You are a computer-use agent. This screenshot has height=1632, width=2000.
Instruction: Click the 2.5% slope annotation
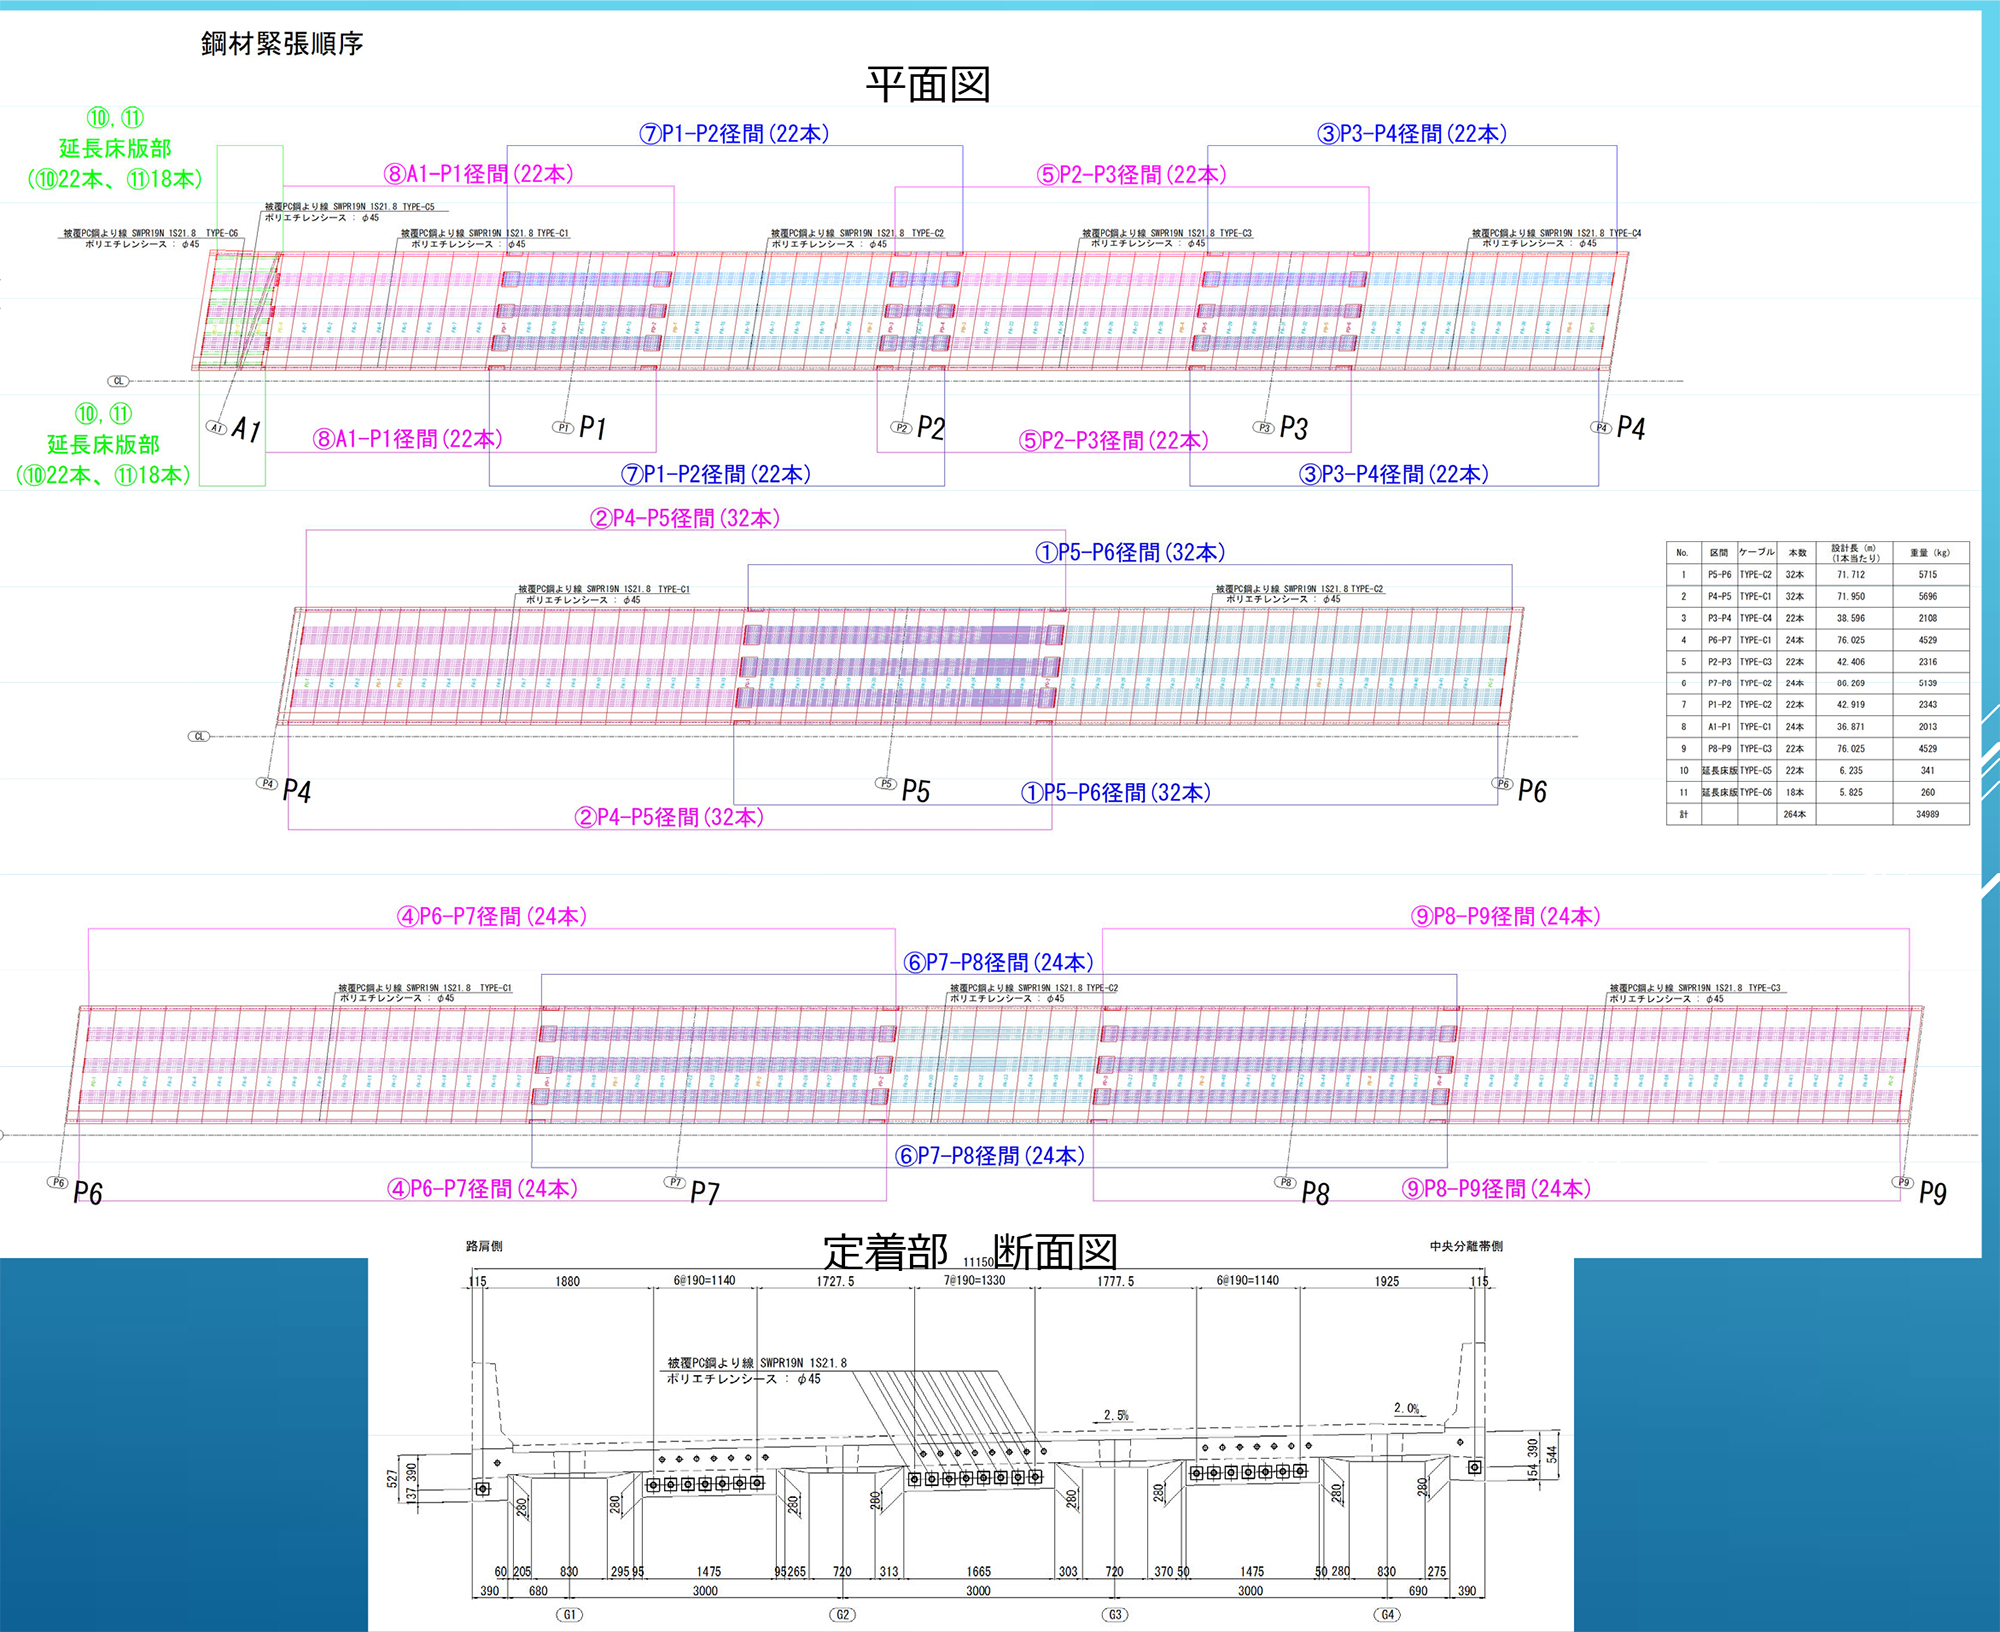coord(1116,1415)
